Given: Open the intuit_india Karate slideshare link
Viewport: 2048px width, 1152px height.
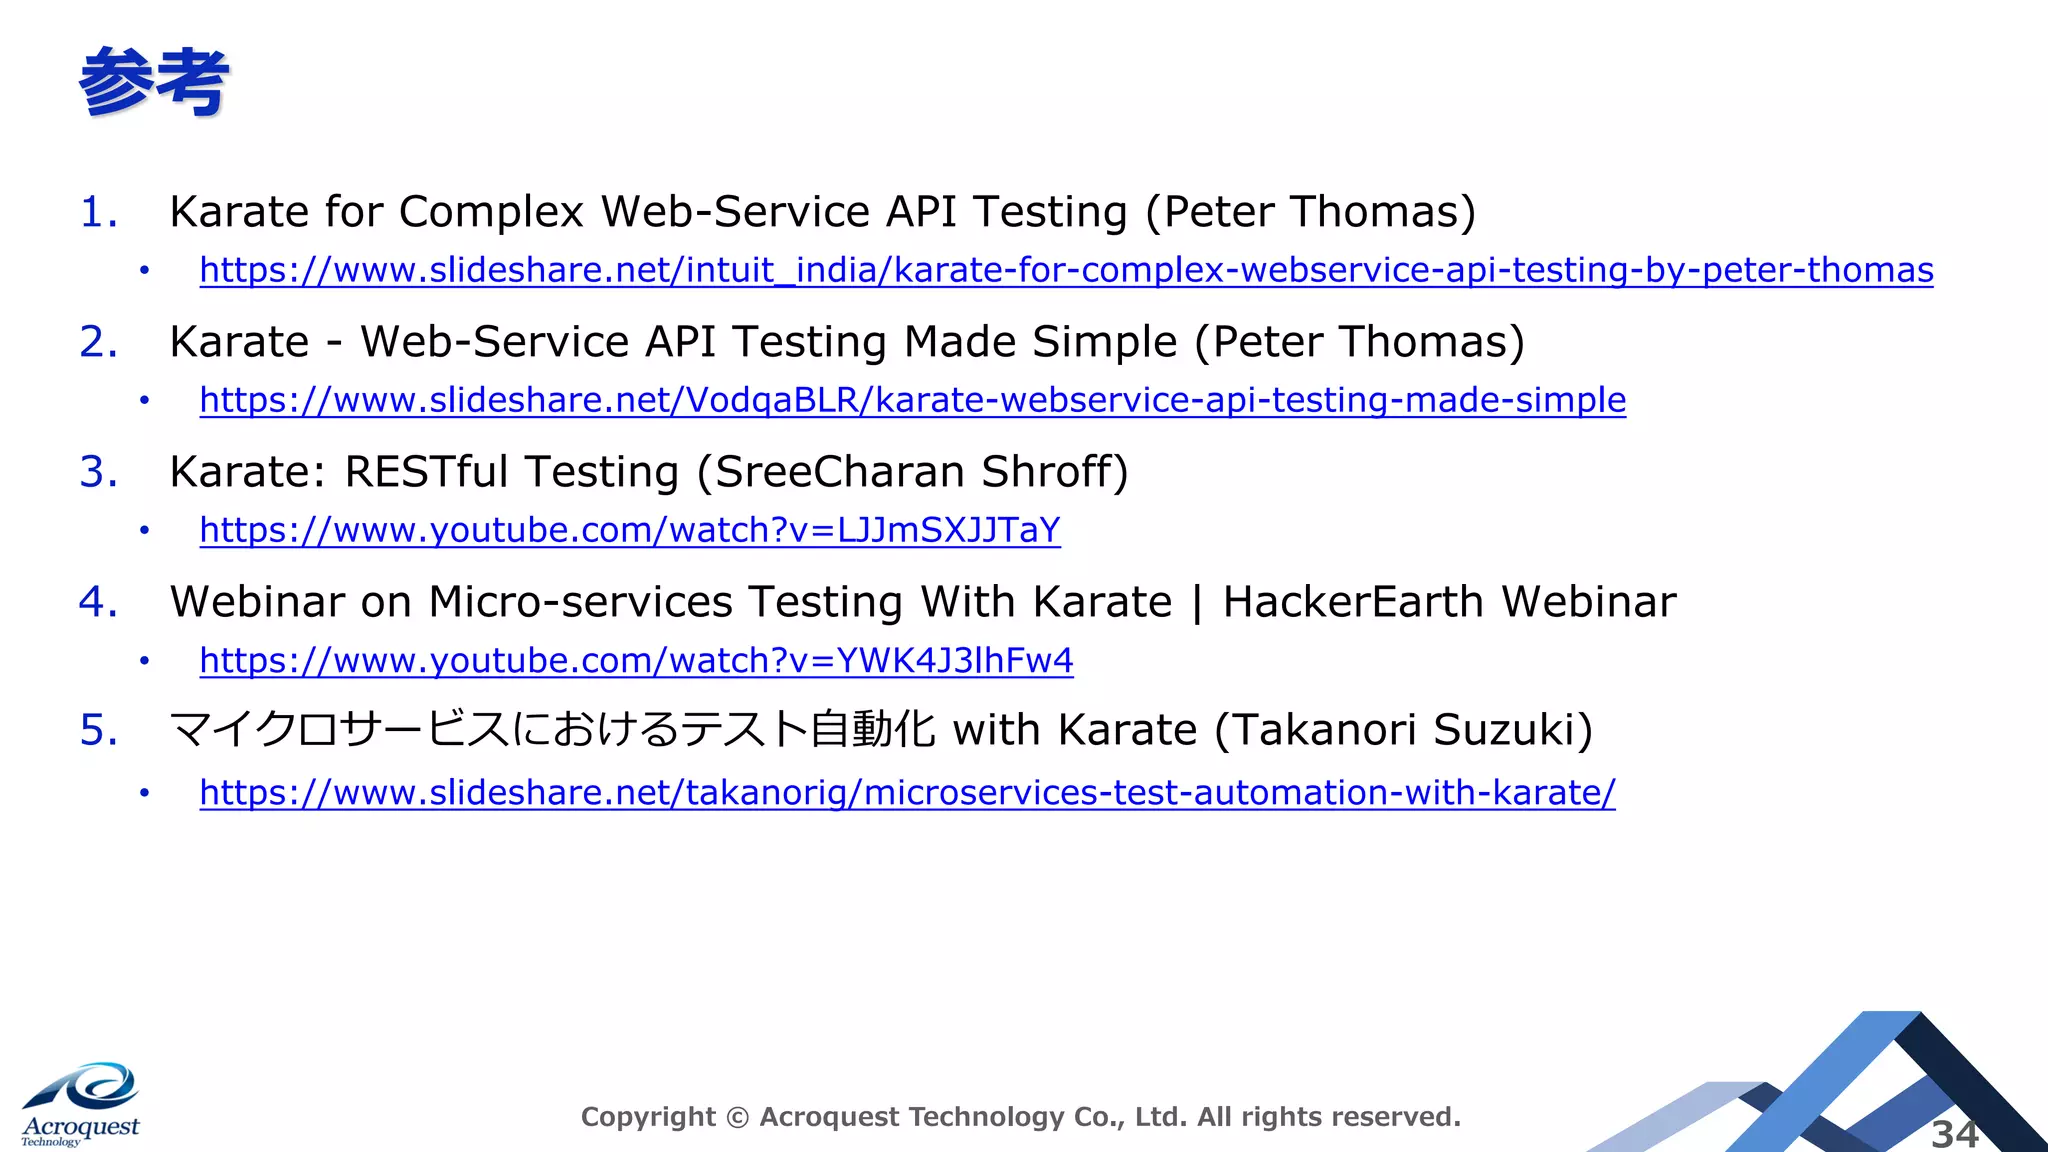Looking at the screenshot, I should [1066, 270].
